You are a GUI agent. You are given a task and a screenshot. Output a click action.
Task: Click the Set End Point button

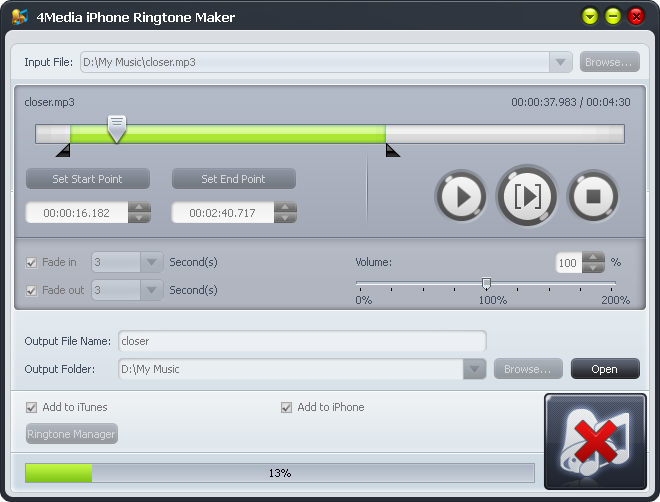pyautogui.click(x=233, y=179)
